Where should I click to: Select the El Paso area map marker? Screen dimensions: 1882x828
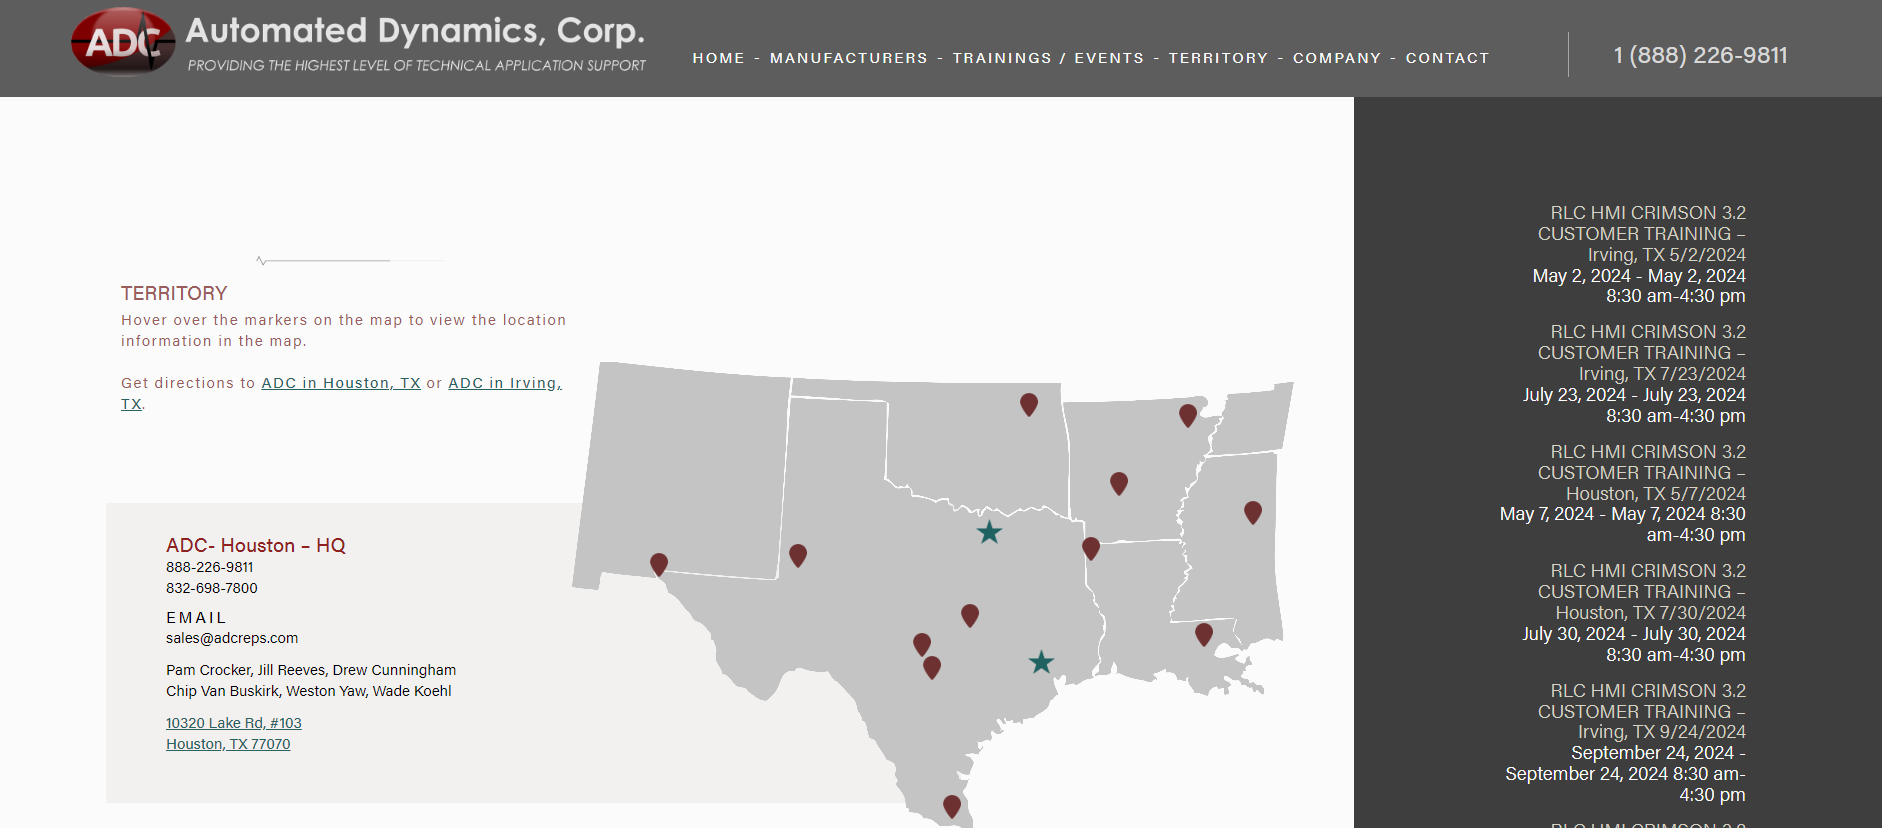659,564
